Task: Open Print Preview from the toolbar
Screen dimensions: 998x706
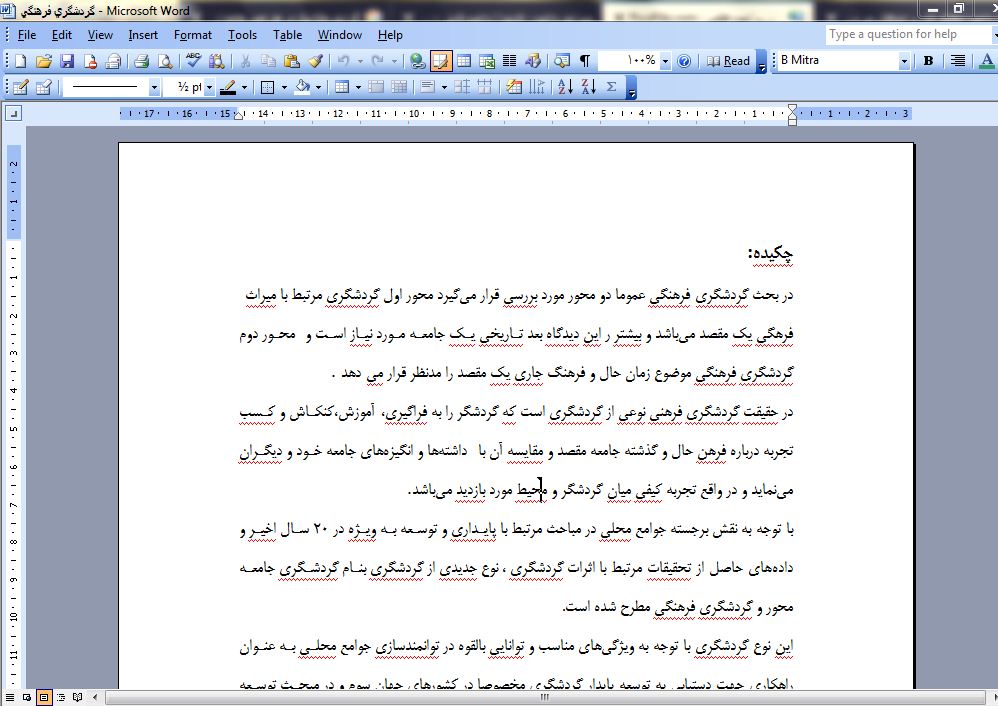Action: click(164, 61)
